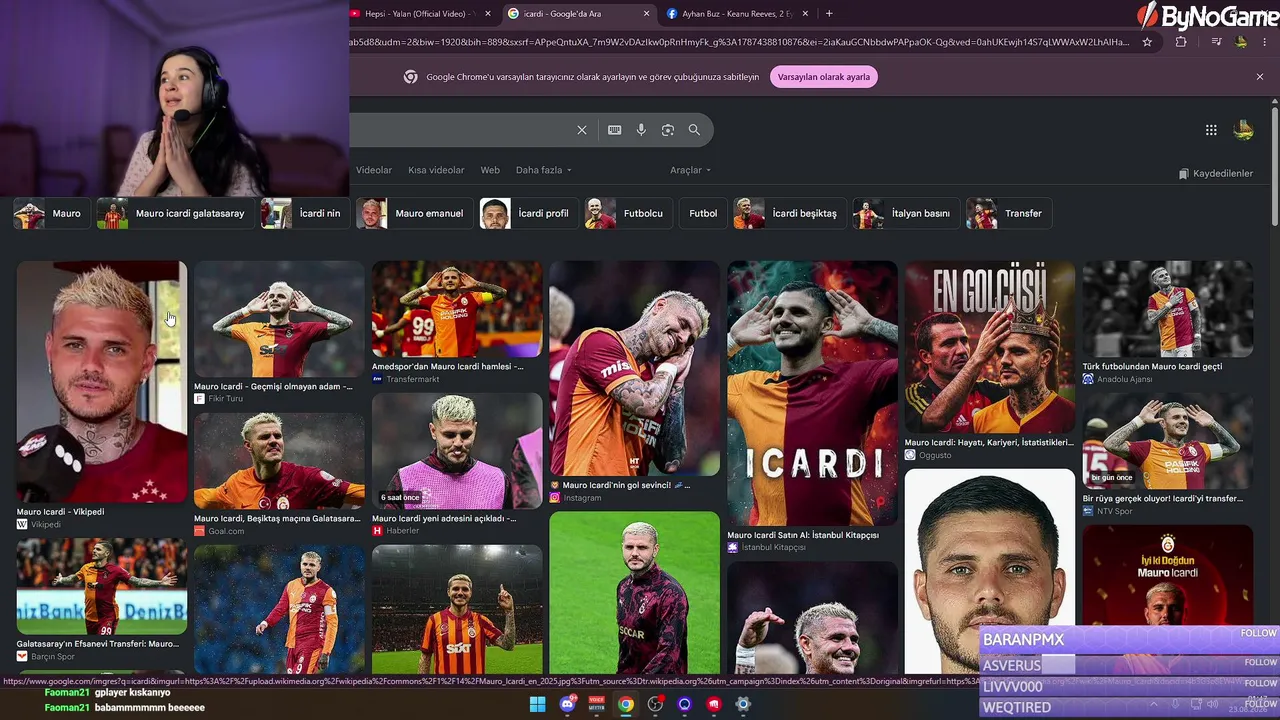Open the Instagram gol sevinci image thumbnail

pyautogui.click(x=634, y=368)
